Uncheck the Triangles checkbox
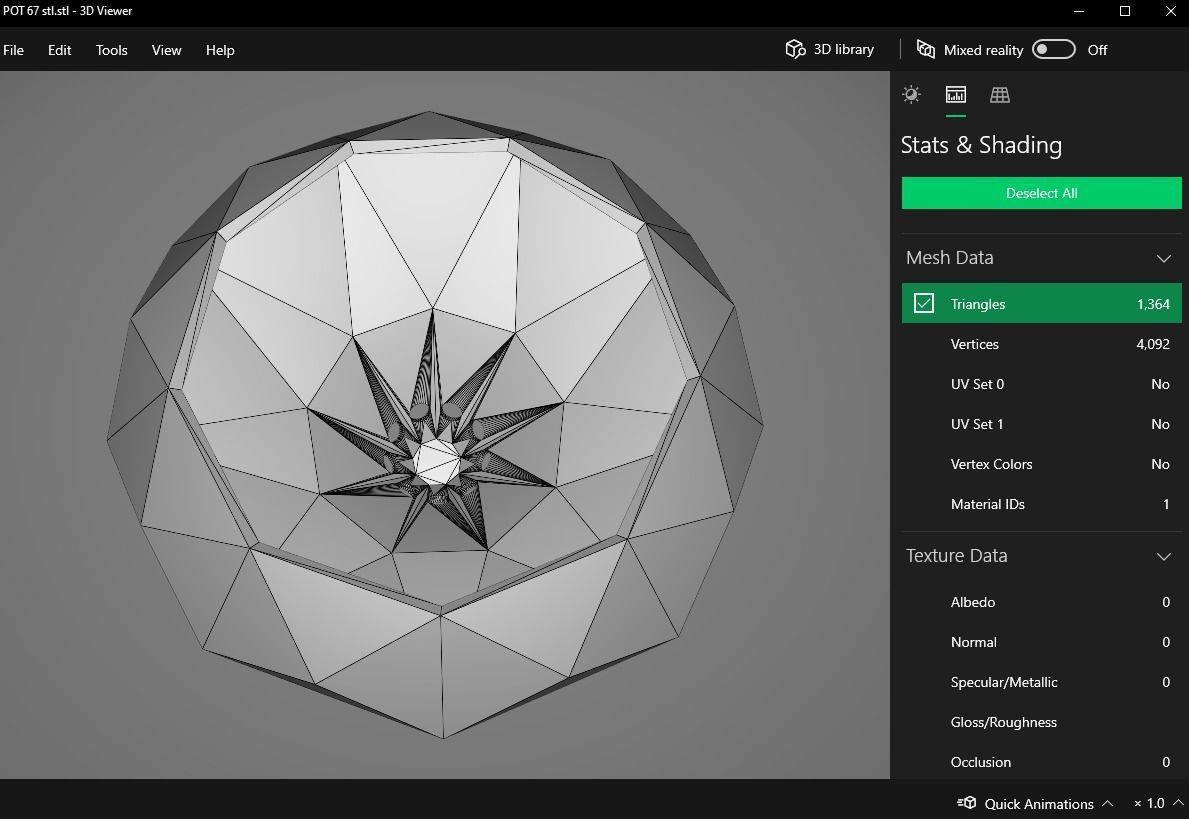This screenshot has width=1189, height=819. (924, 303)
